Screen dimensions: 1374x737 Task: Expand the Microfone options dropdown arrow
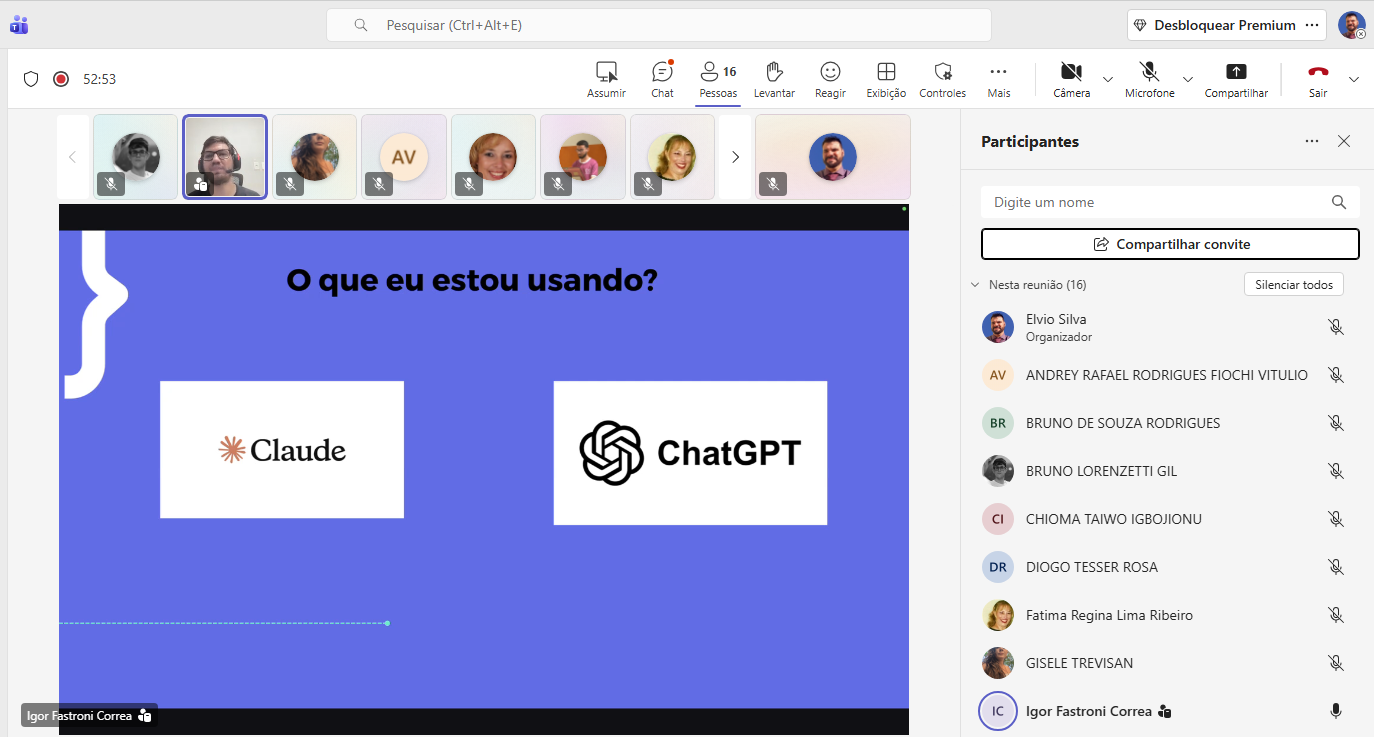coord(1188,79)
